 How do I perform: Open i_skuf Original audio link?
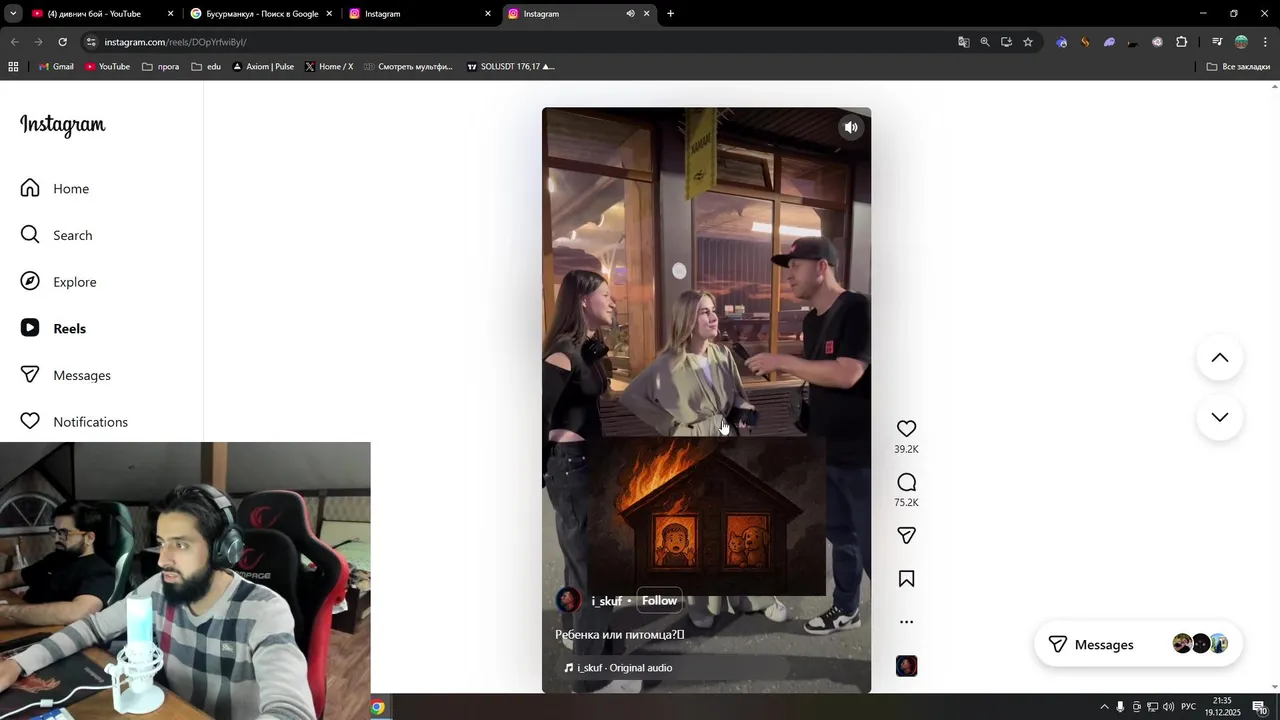tap(618, 668)
